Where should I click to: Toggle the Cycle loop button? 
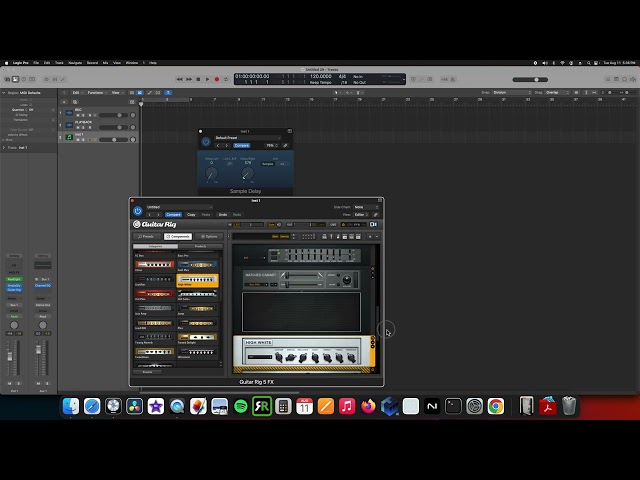coord(226,79)
